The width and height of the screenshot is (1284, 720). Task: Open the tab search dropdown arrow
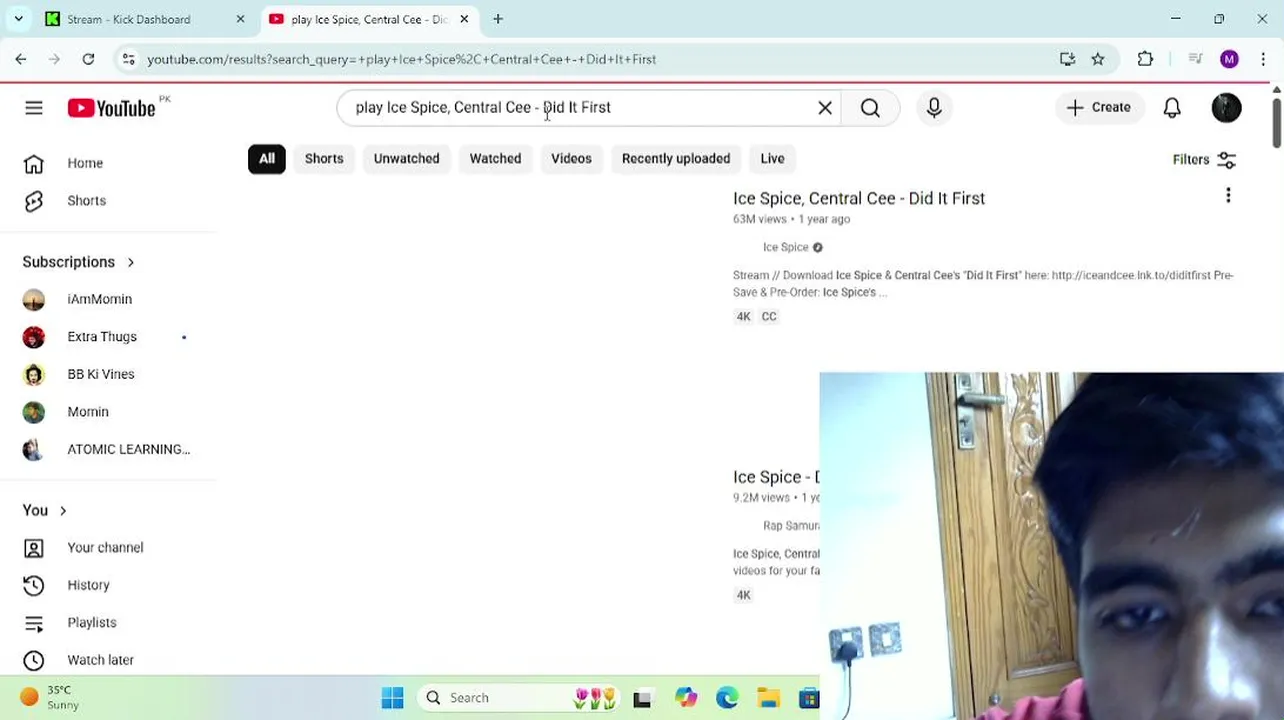tap(18, 19)
